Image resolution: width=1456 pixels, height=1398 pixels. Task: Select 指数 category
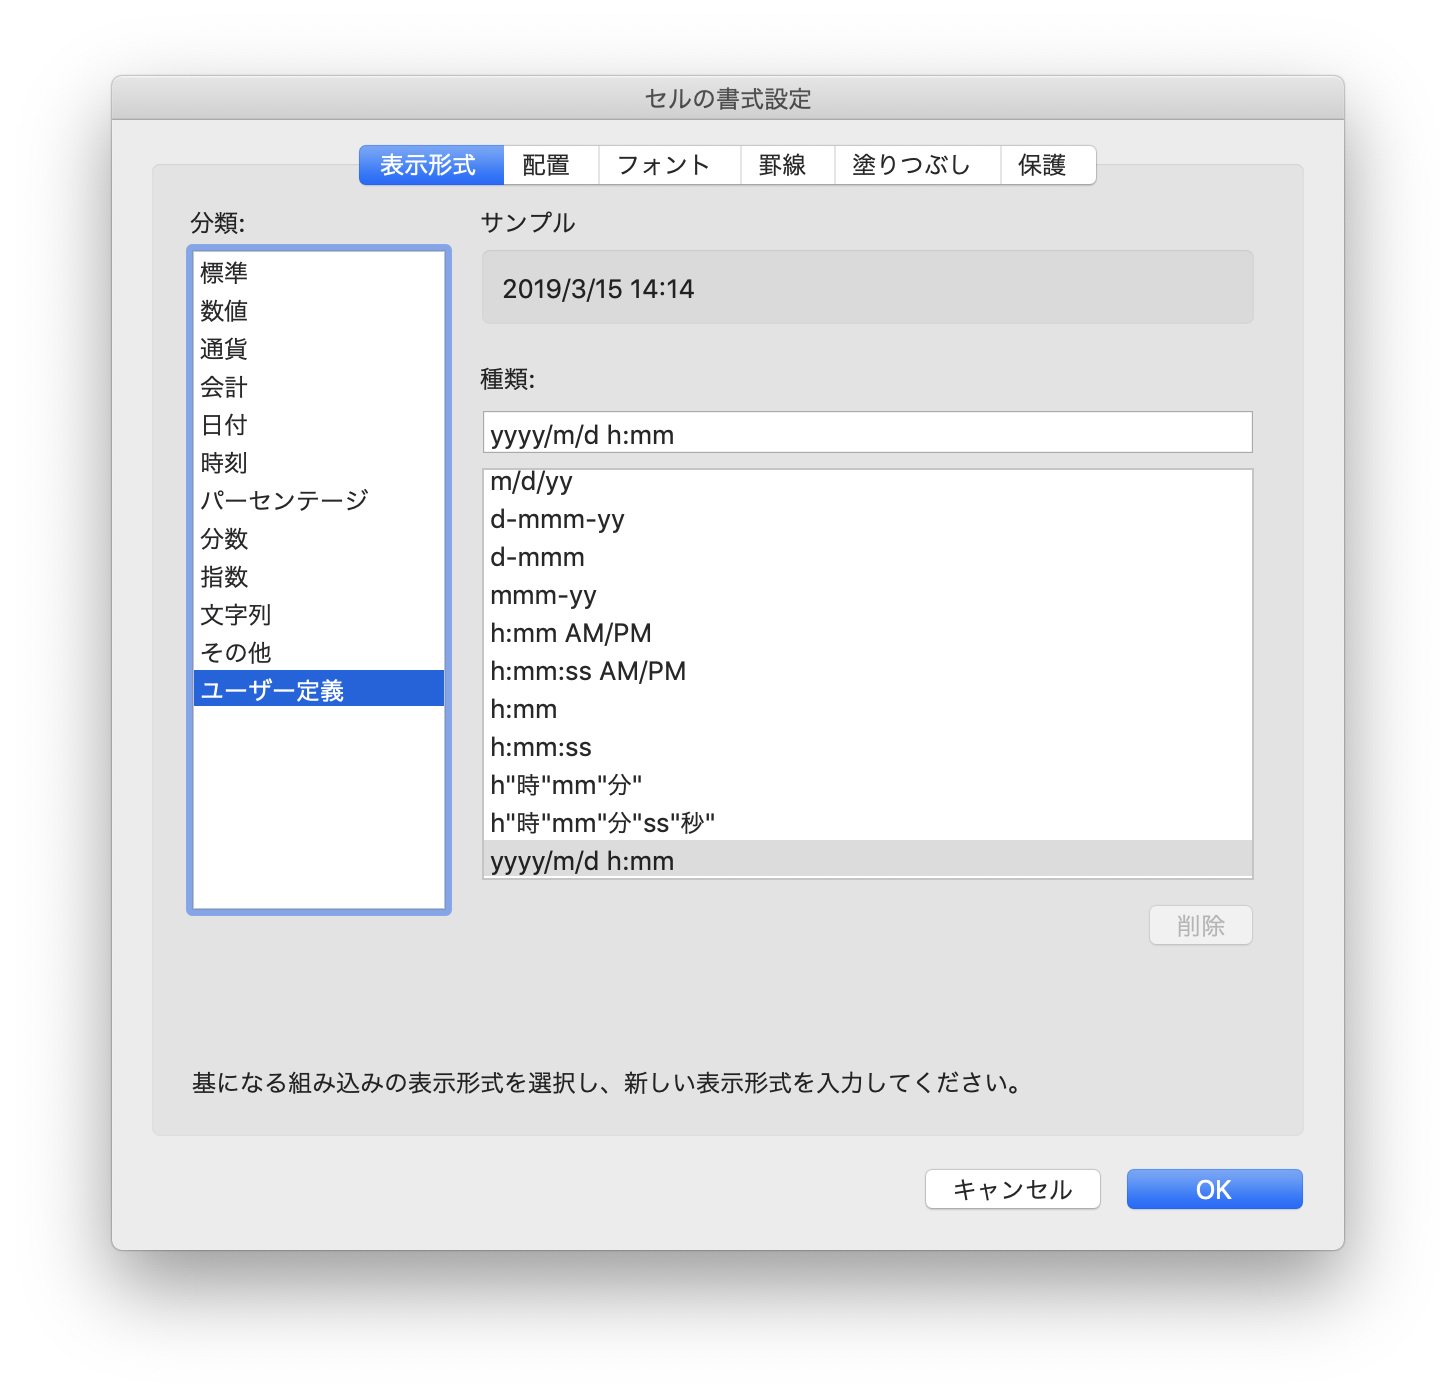[x=319, y=576]
